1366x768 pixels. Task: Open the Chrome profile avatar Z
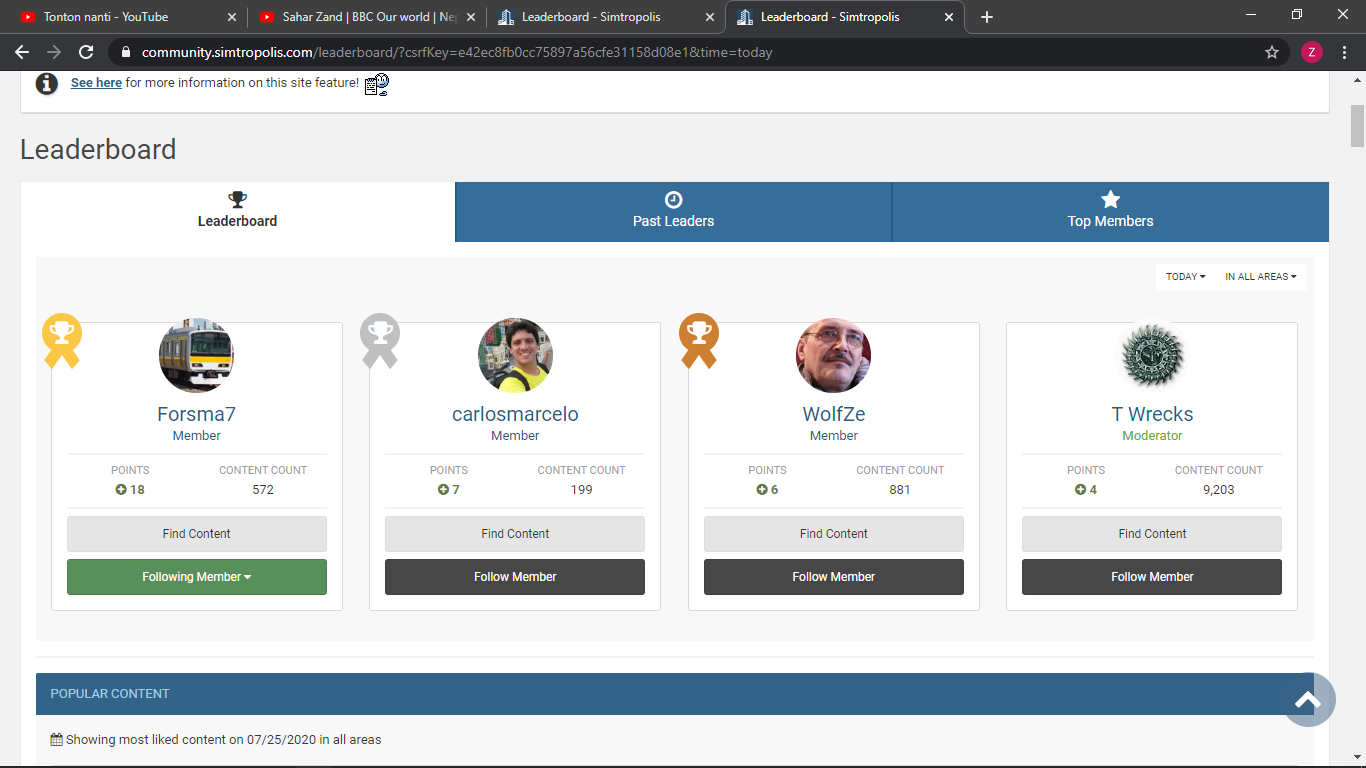coord(1312,52)
